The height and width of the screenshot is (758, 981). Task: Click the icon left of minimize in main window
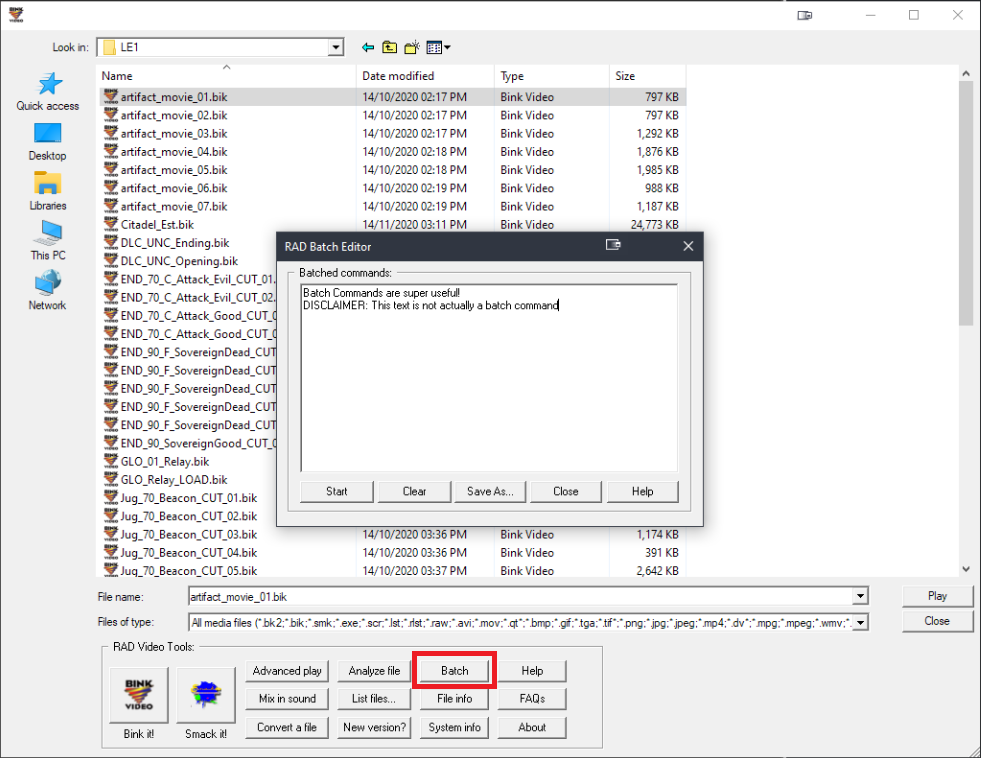805,15
